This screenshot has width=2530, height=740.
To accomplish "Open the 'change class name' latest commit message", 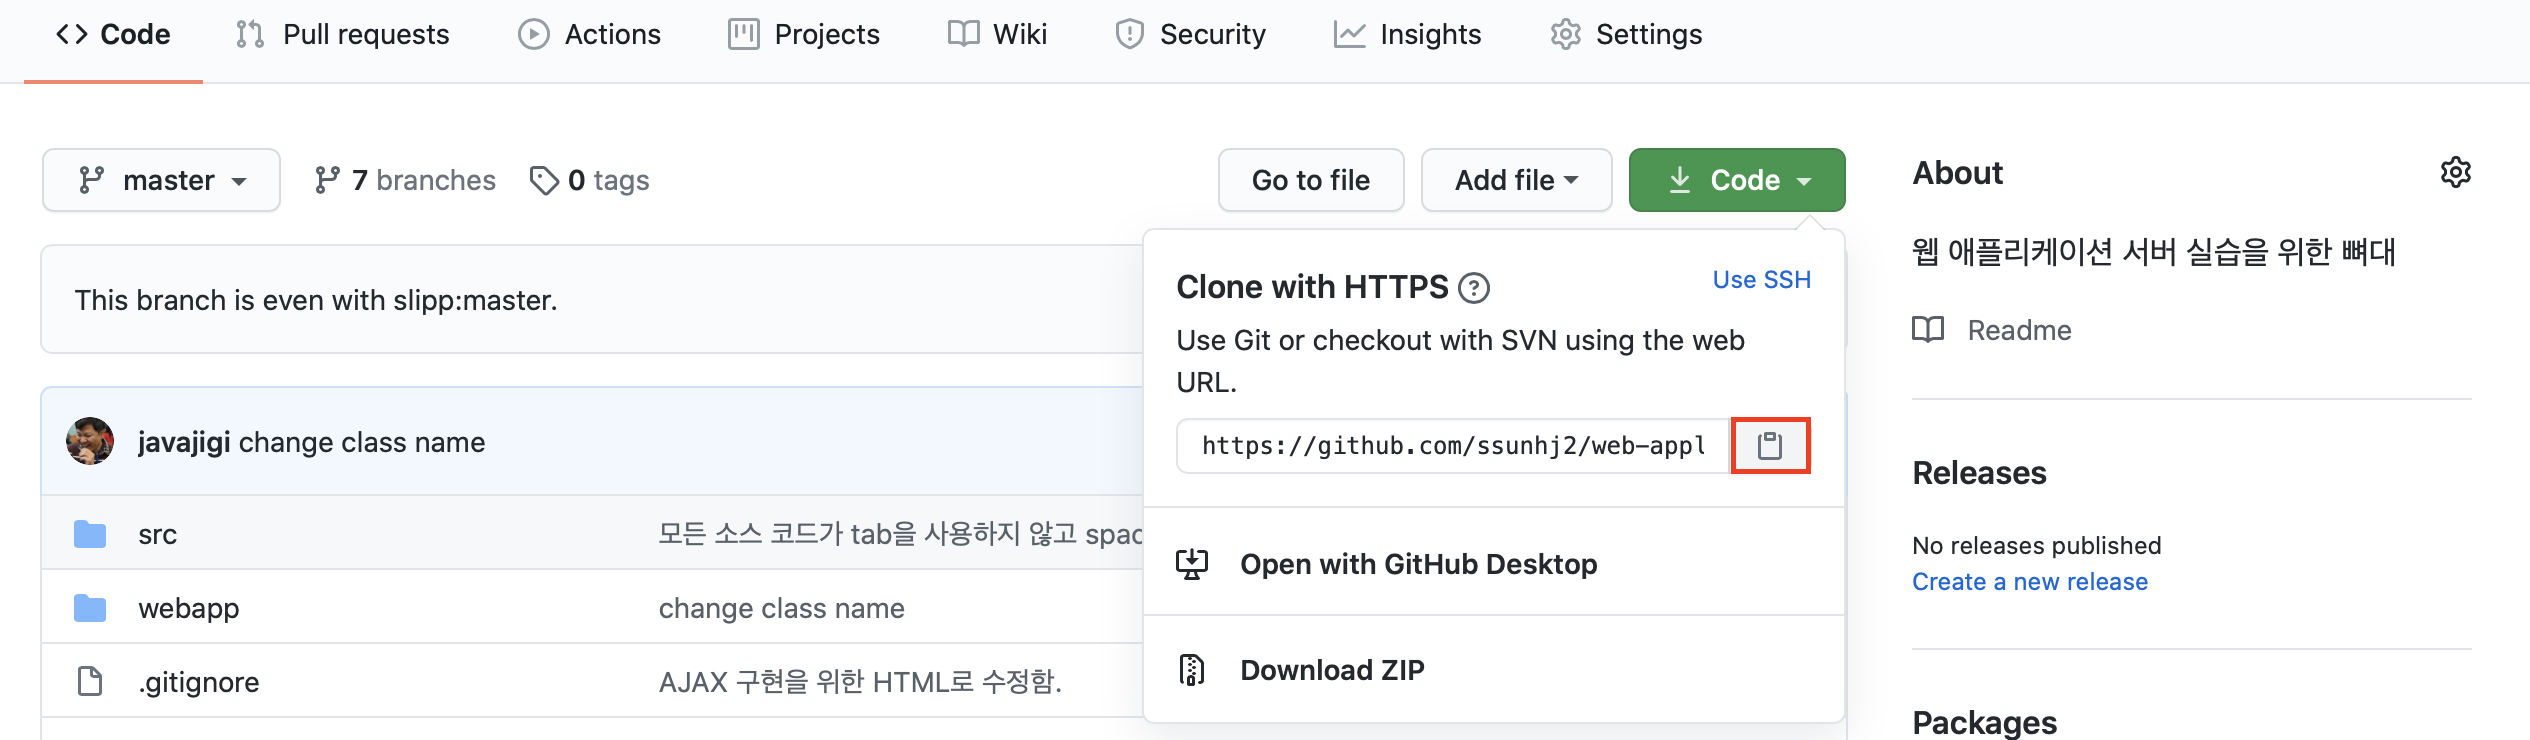I will pos(362,442).
